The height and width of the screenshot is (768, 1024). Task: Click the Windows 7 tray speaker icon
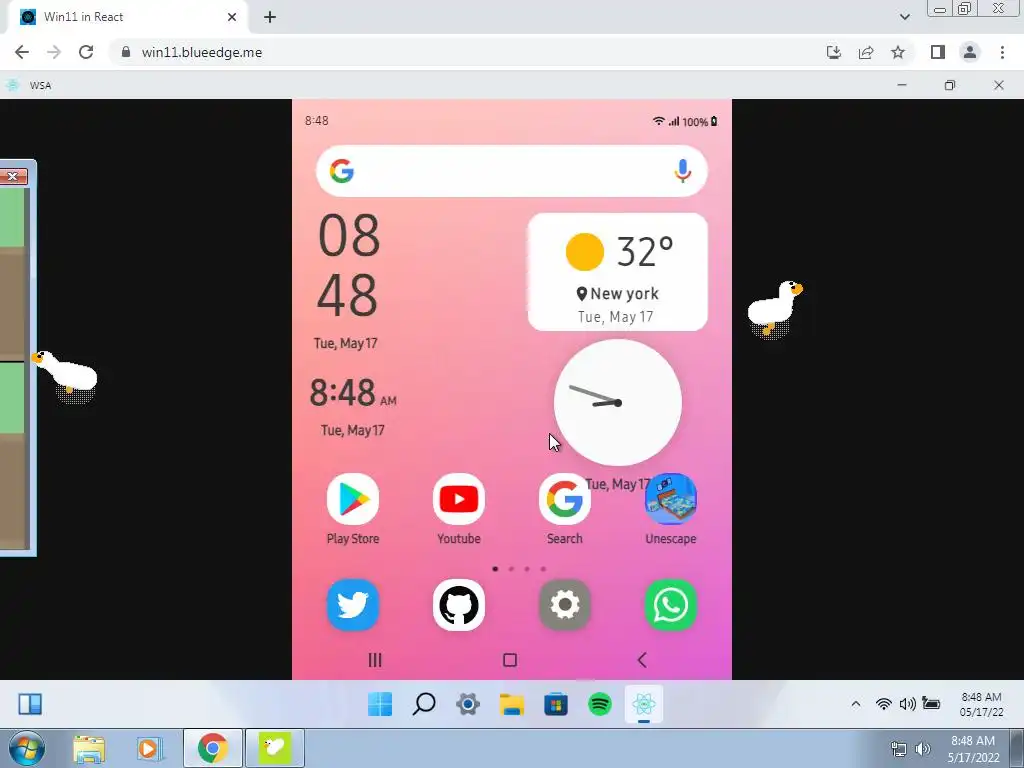(923, 749)
